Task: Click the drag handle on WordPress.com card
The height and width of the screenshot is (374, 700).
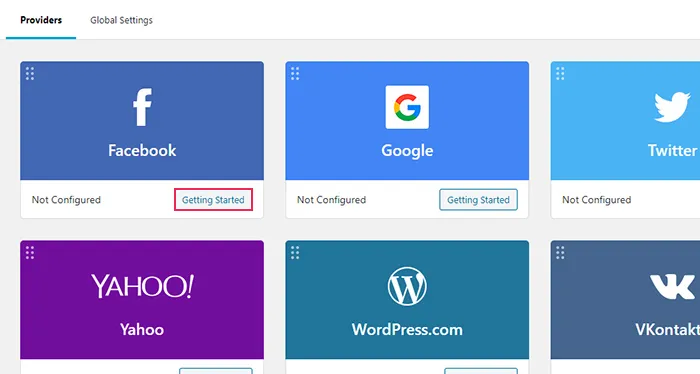Action: pos(295,253)
